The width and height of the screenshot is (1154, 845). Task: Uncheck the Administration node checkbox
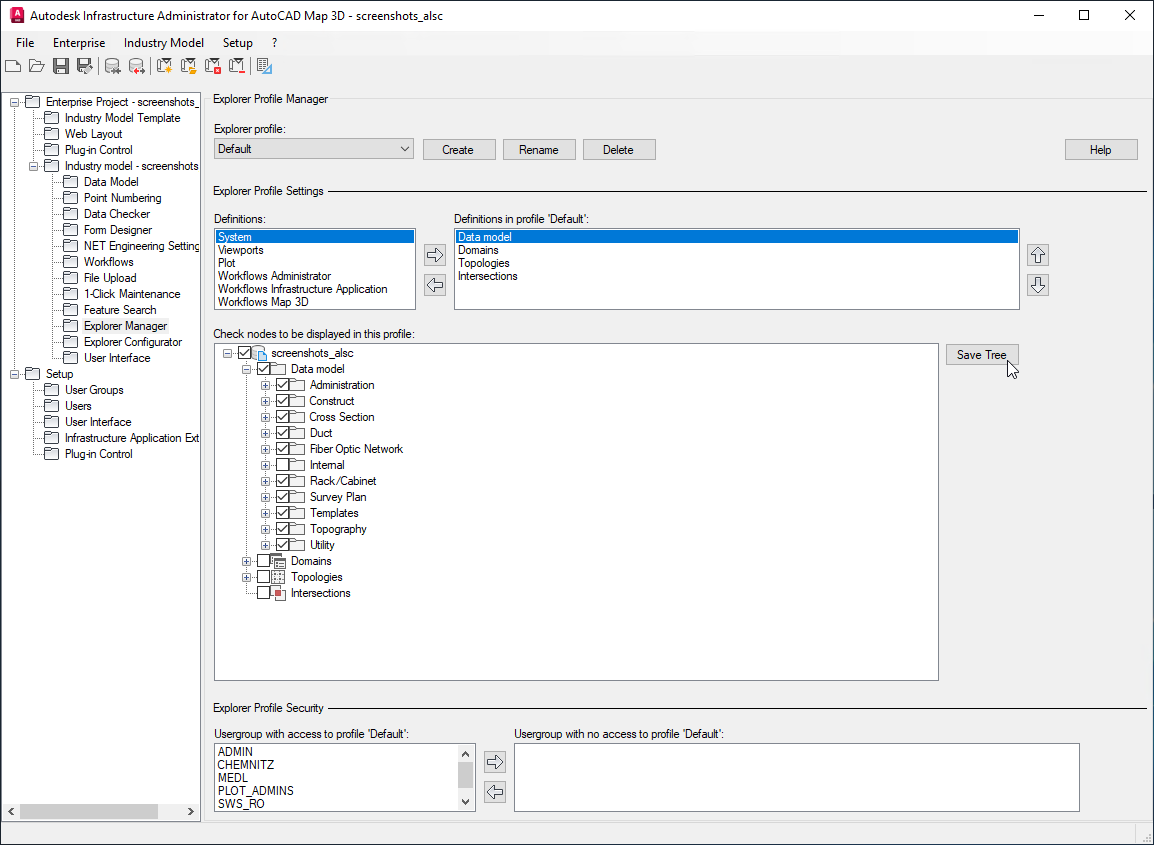(x=283, y=385)
